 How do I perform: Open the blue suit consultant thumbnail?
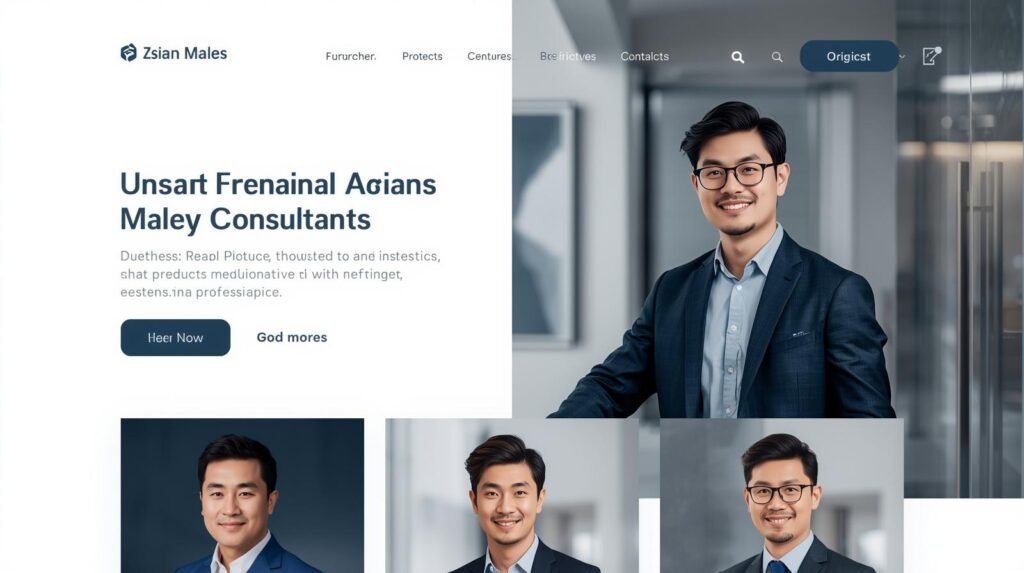pos(242,496)
